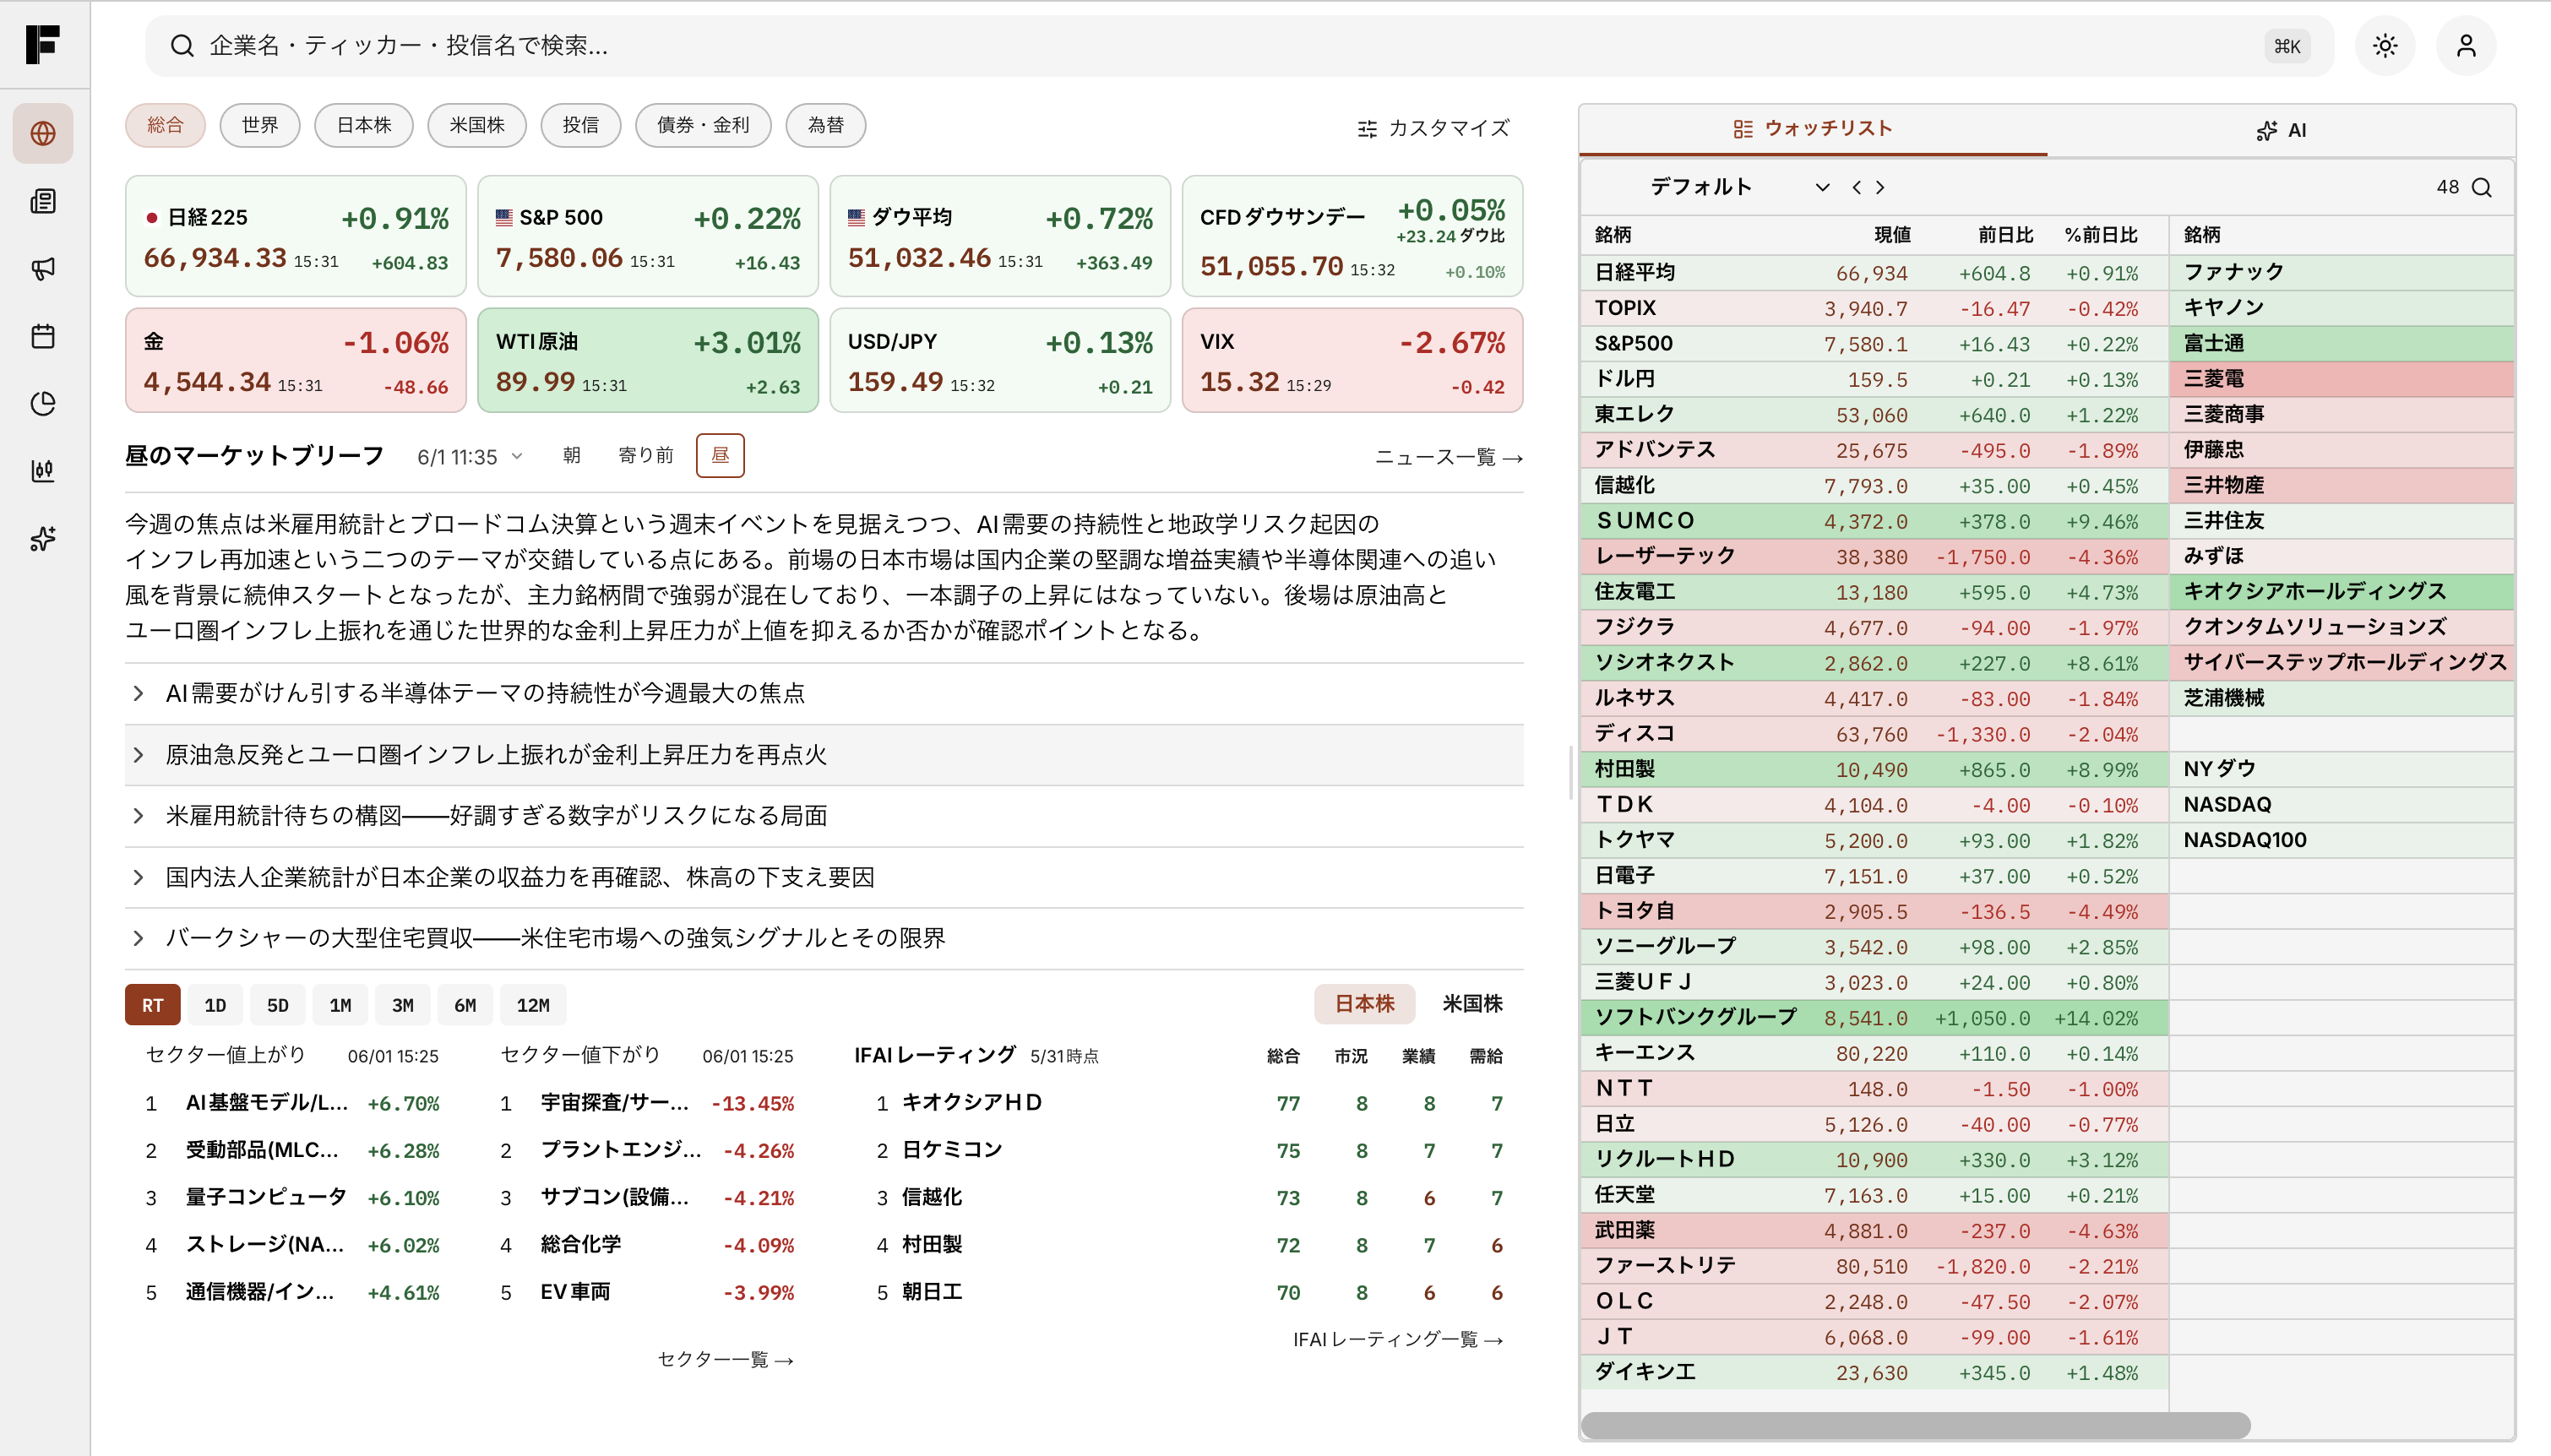Viewport: 2551px width, 1456px height.
Task: Select the 5D period tab
Action: point(278,1005)
